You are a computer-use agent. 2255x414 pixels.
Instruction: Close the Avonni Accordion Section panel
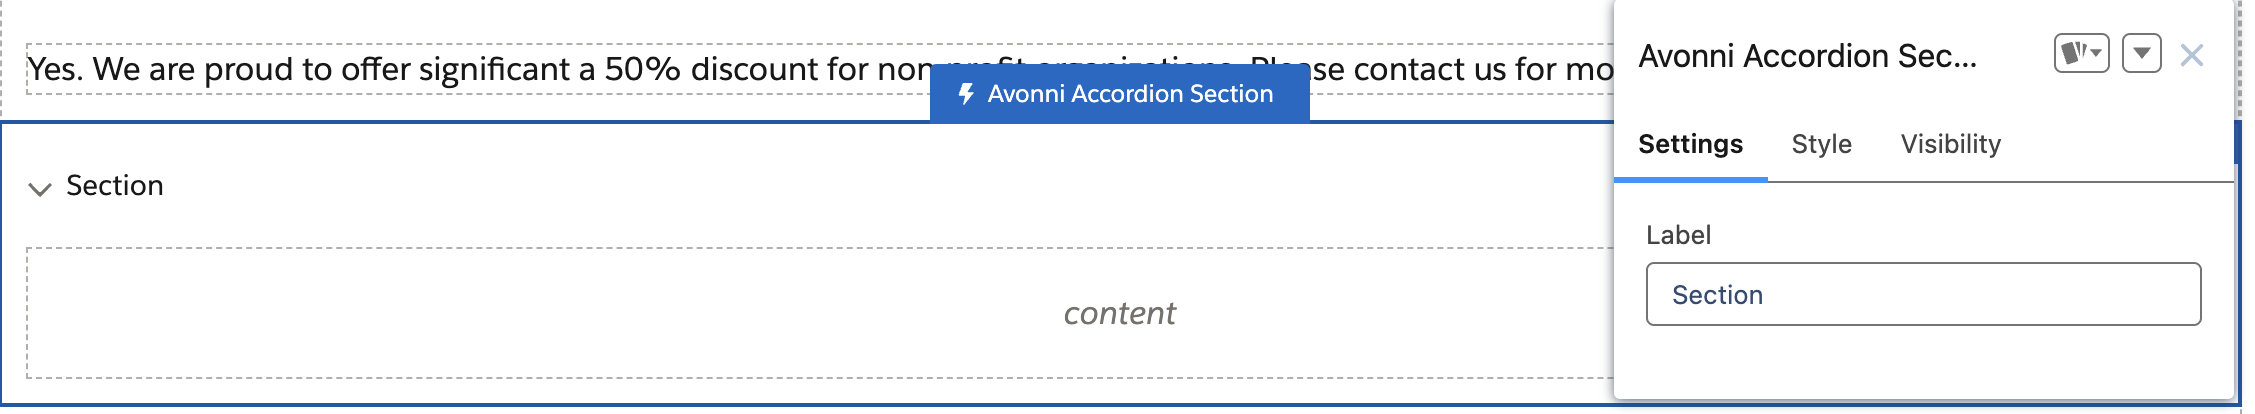(2191, 55)
